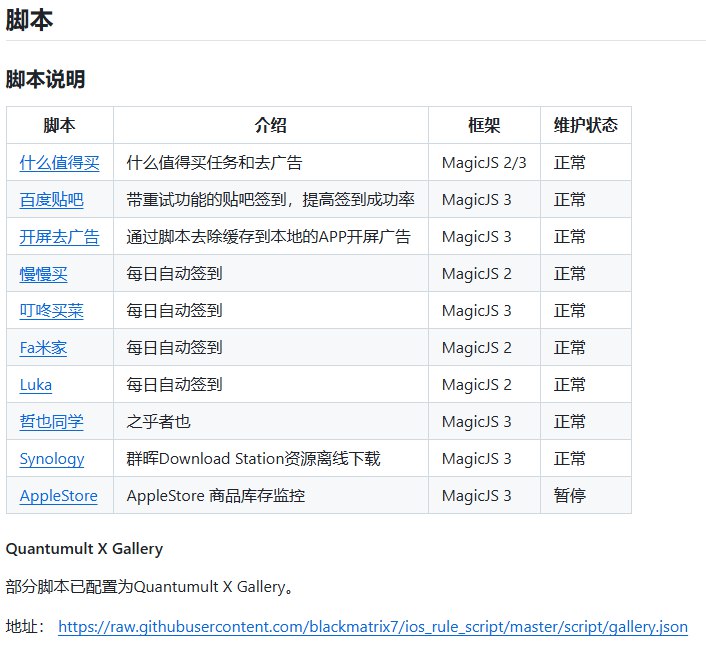This screenshot has height=649, width=706.
Task: Open the gallery.json raw GitHub URL
Action: click(373, 627)
